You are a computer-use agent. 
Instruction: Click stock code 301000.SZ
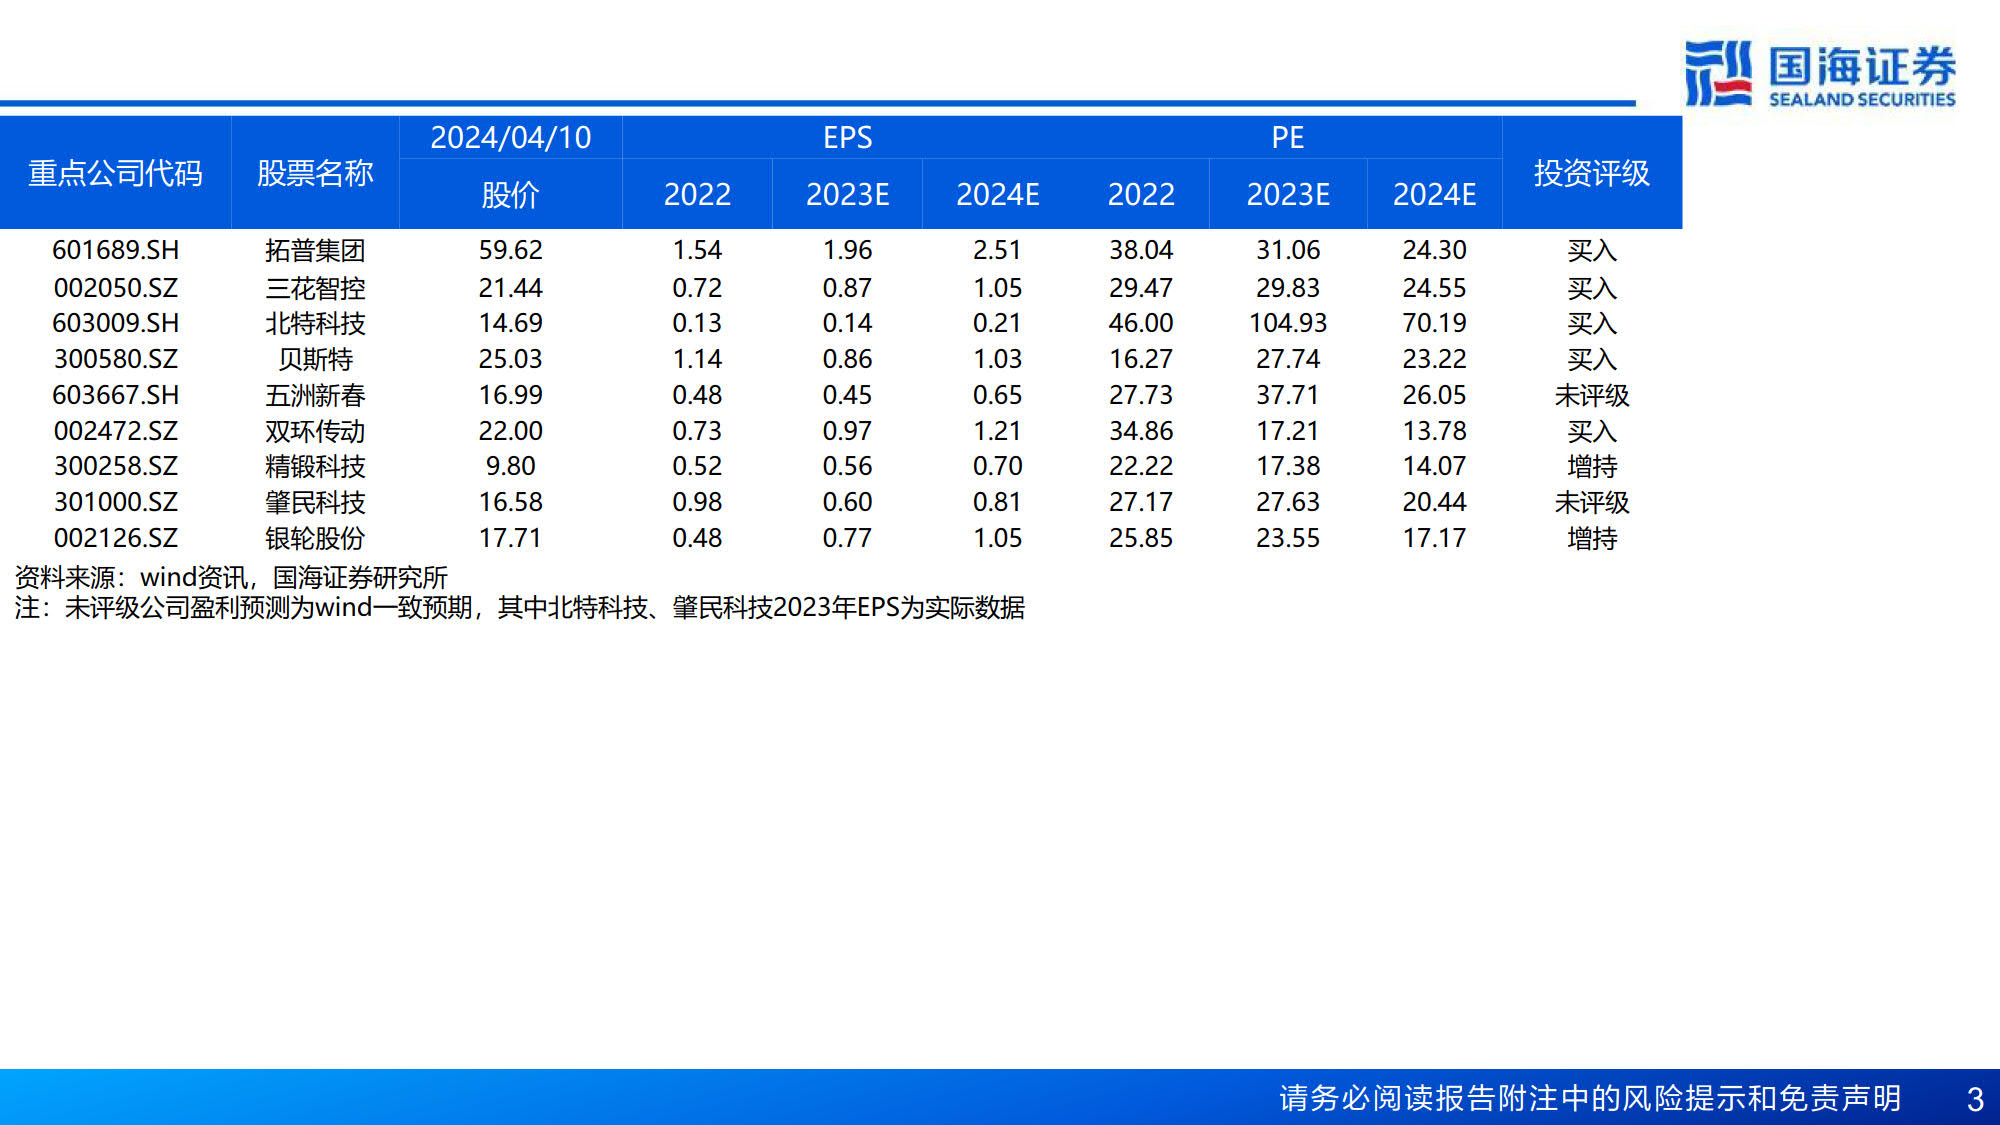115,502
